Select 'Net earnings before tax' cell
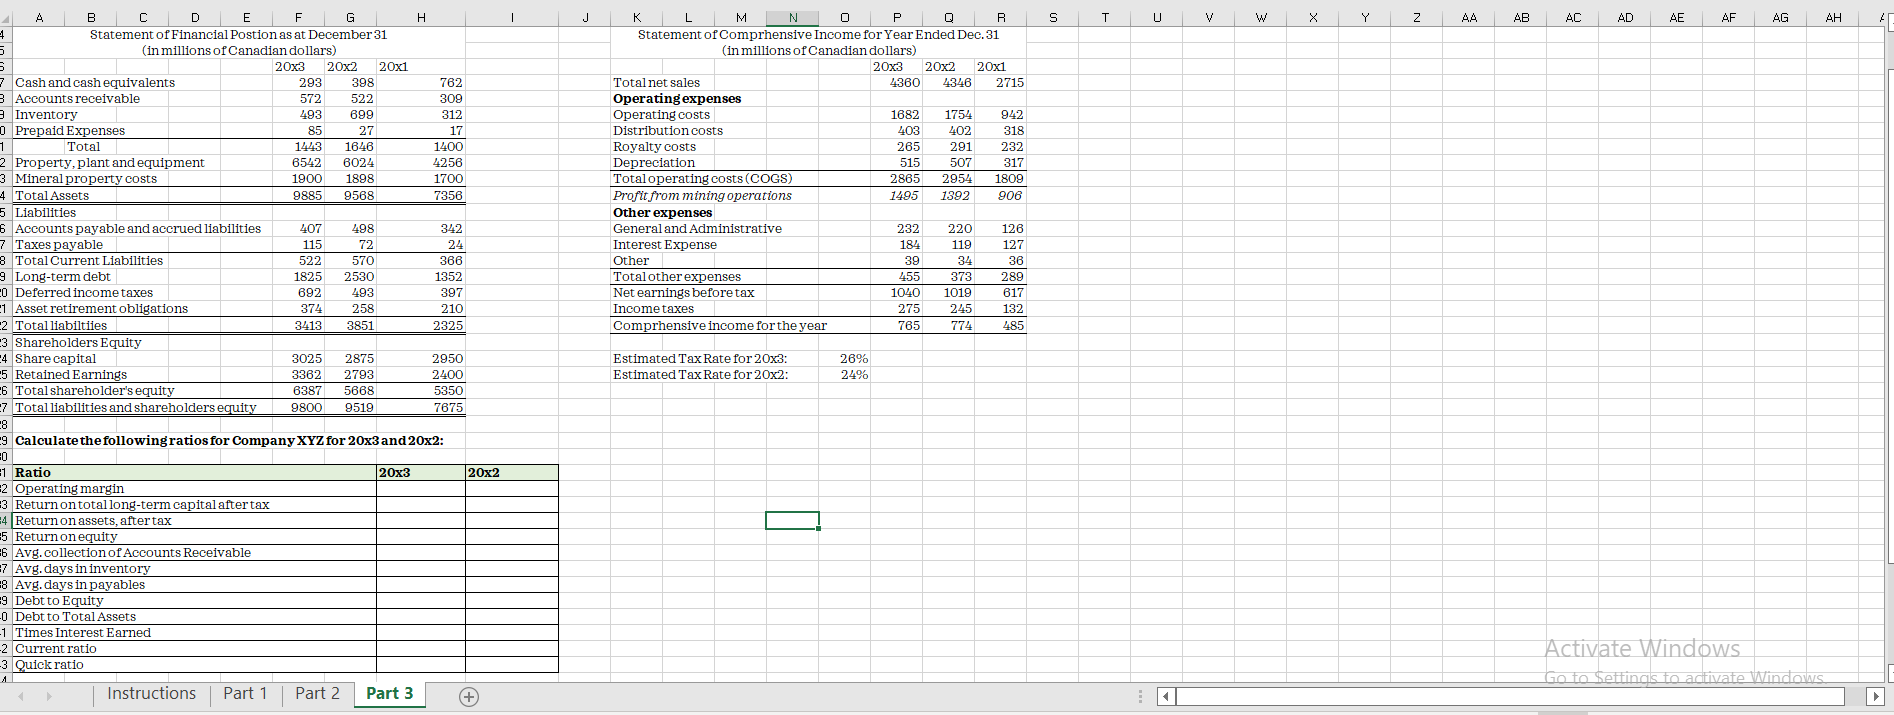1894x715 pixels. pyautogui.click(x=684, y=293)
